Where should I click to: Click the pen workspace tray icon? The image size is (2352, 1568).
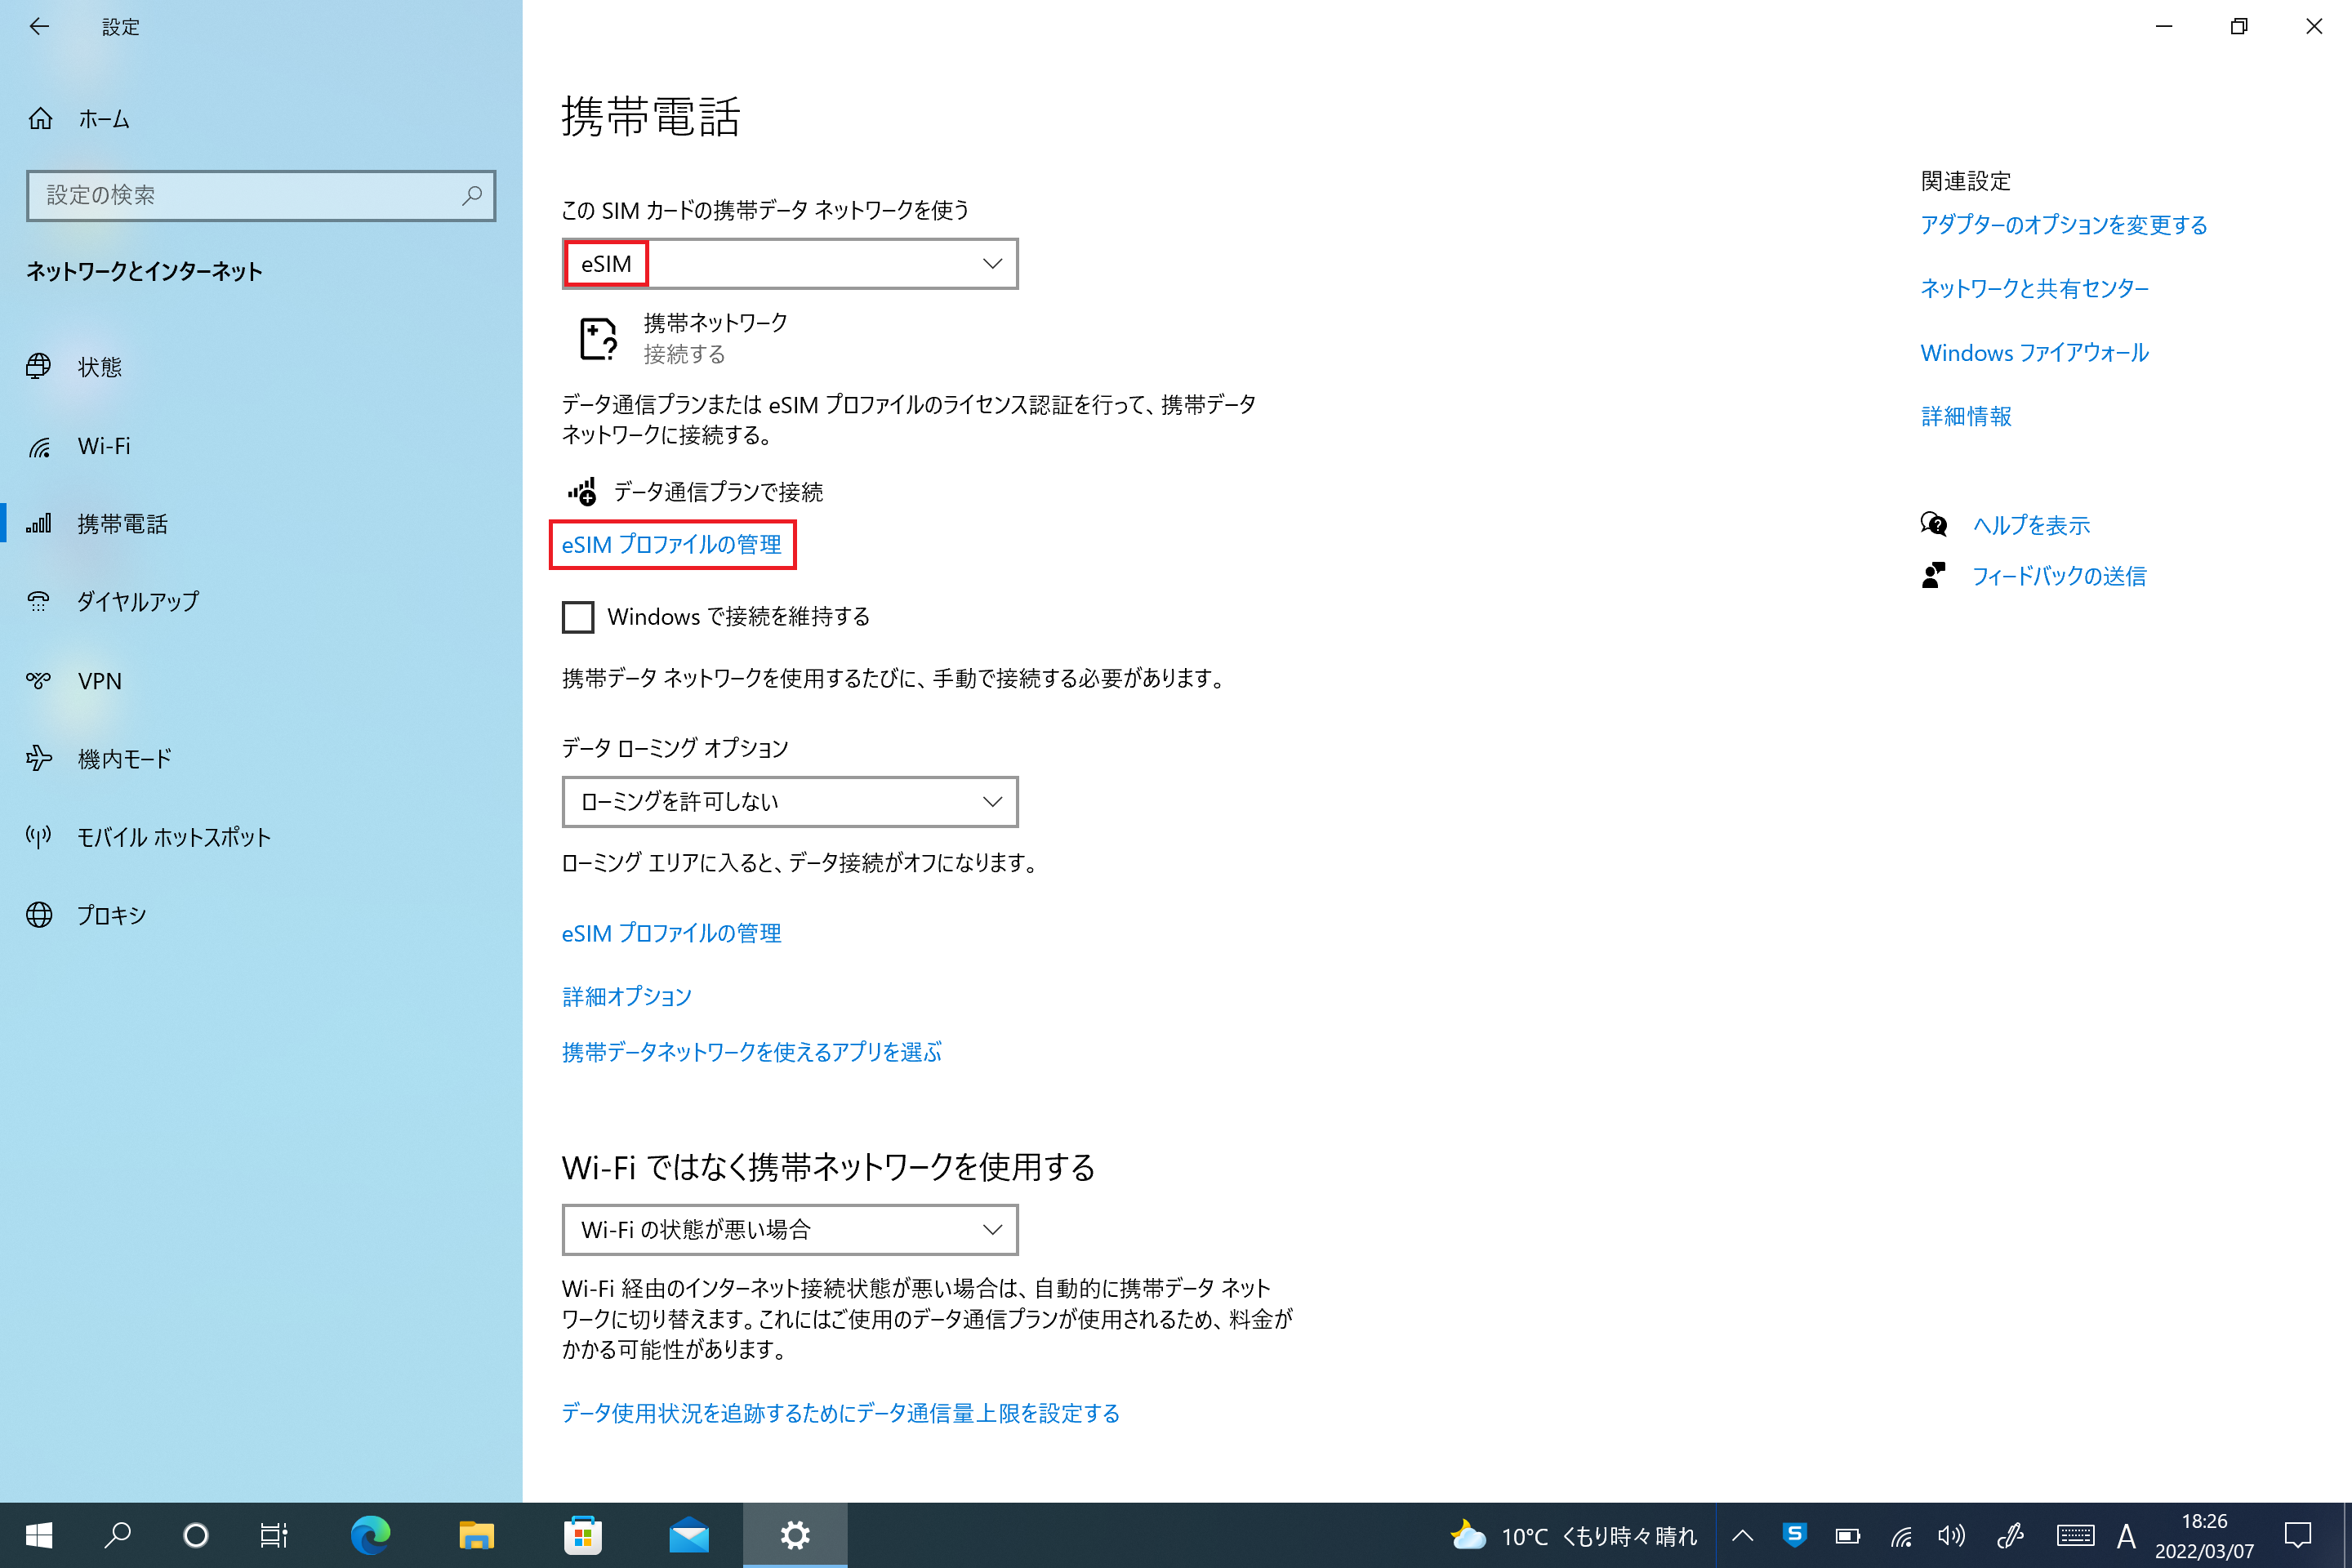coord(2010,1535)
